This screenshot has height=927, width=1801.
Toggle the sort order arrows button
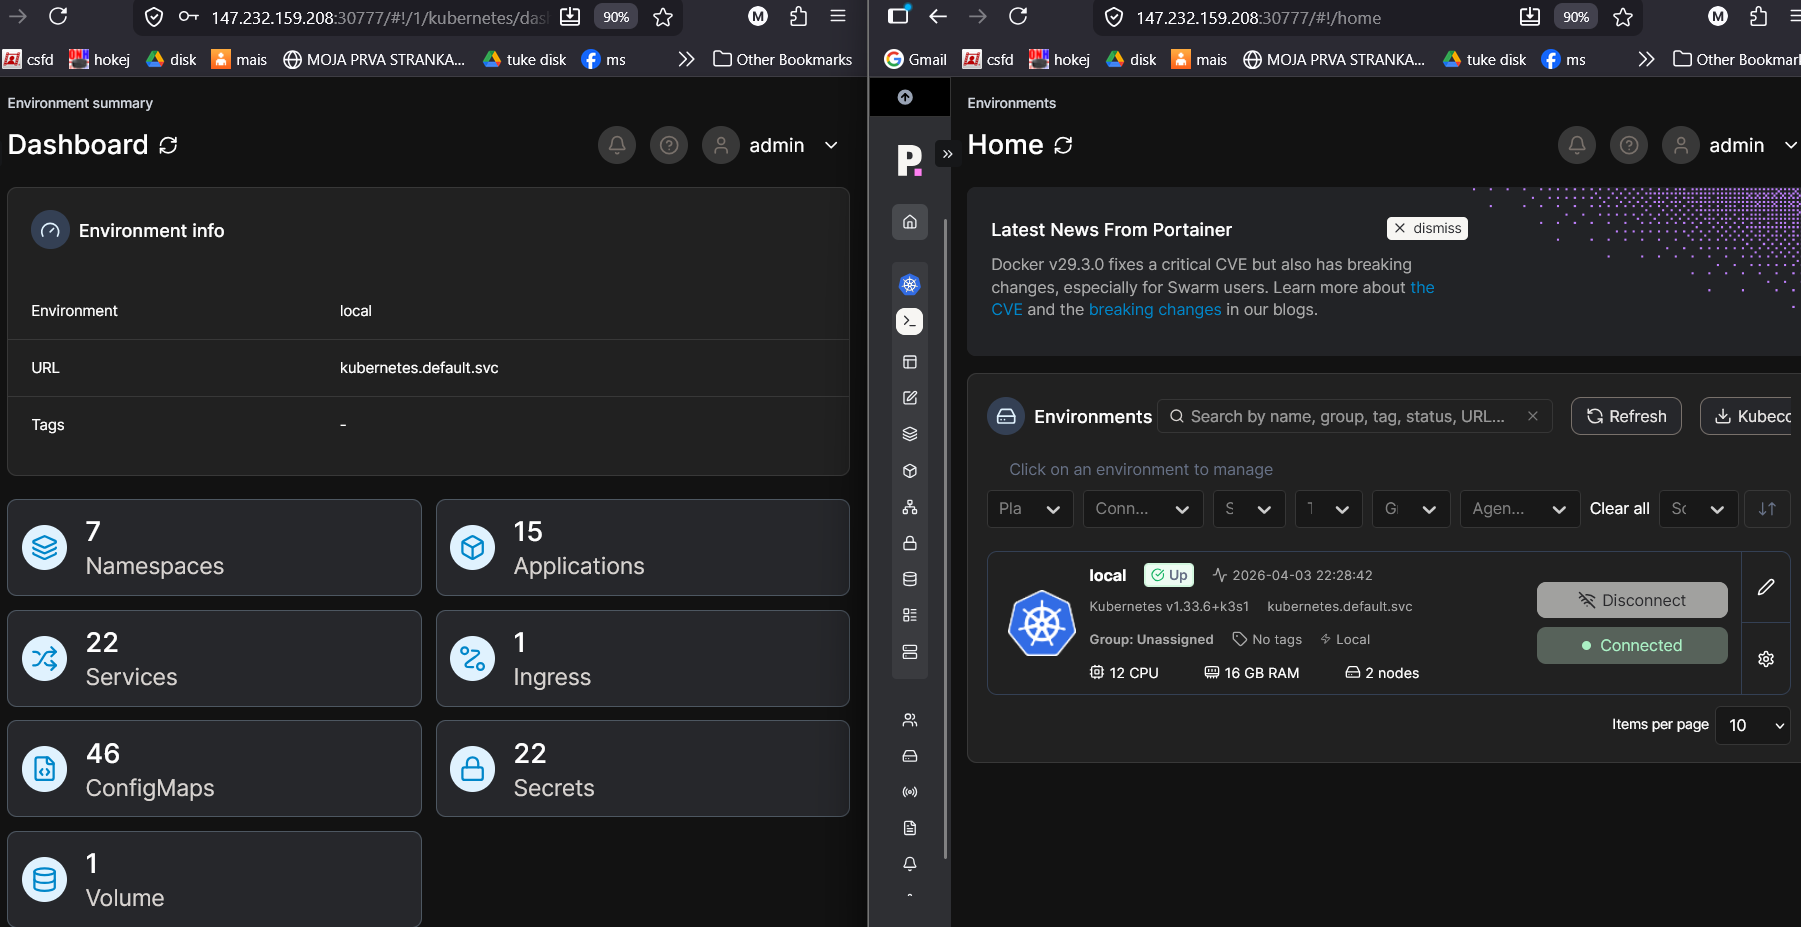click(1767, 509)
